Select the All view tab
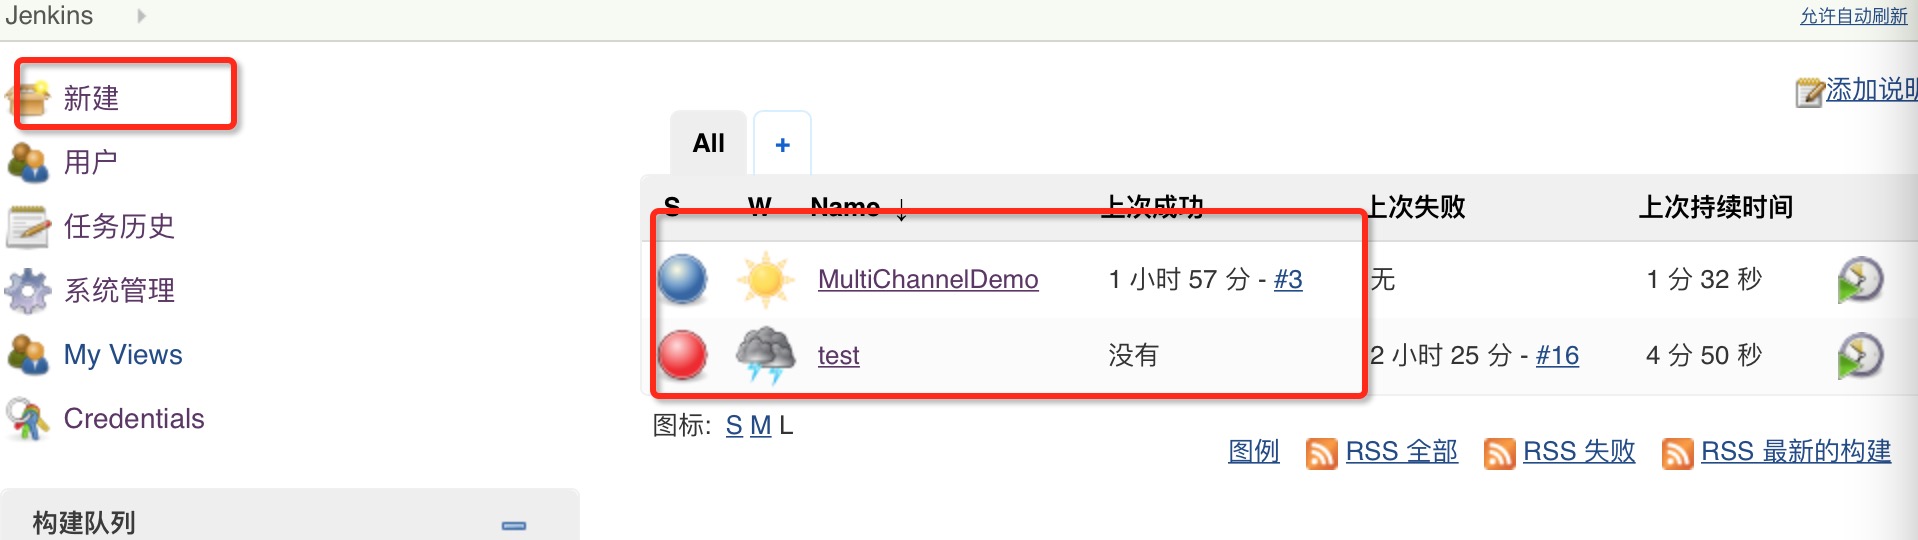The image size is (1918, 540). pos(708,143)
